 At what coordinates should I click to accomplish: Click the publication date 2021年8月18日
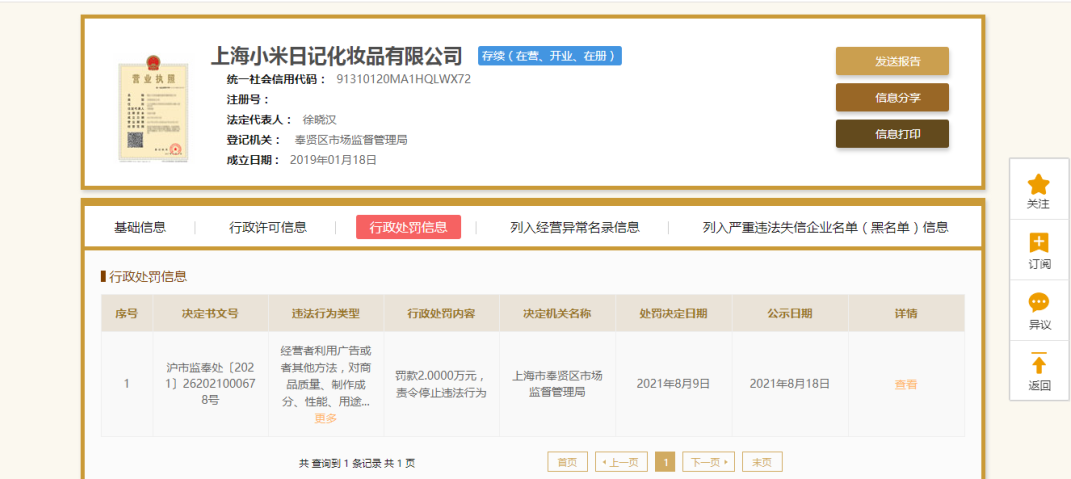pyautogui.click(x=790, y=384)
